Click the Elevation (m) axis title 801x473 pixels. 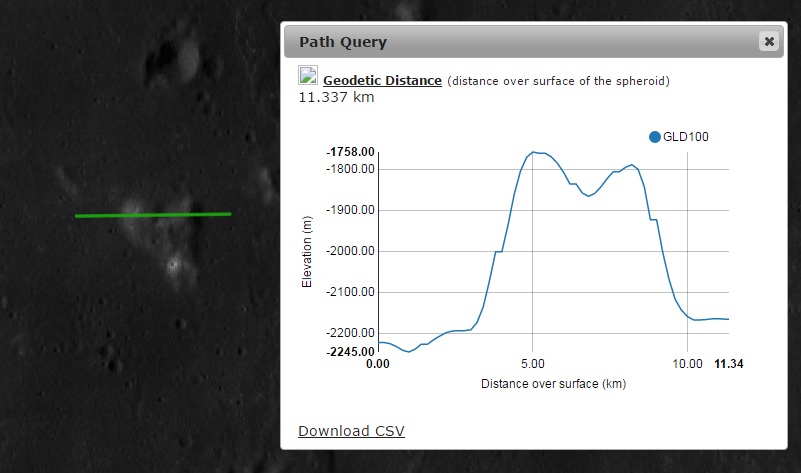307,251
